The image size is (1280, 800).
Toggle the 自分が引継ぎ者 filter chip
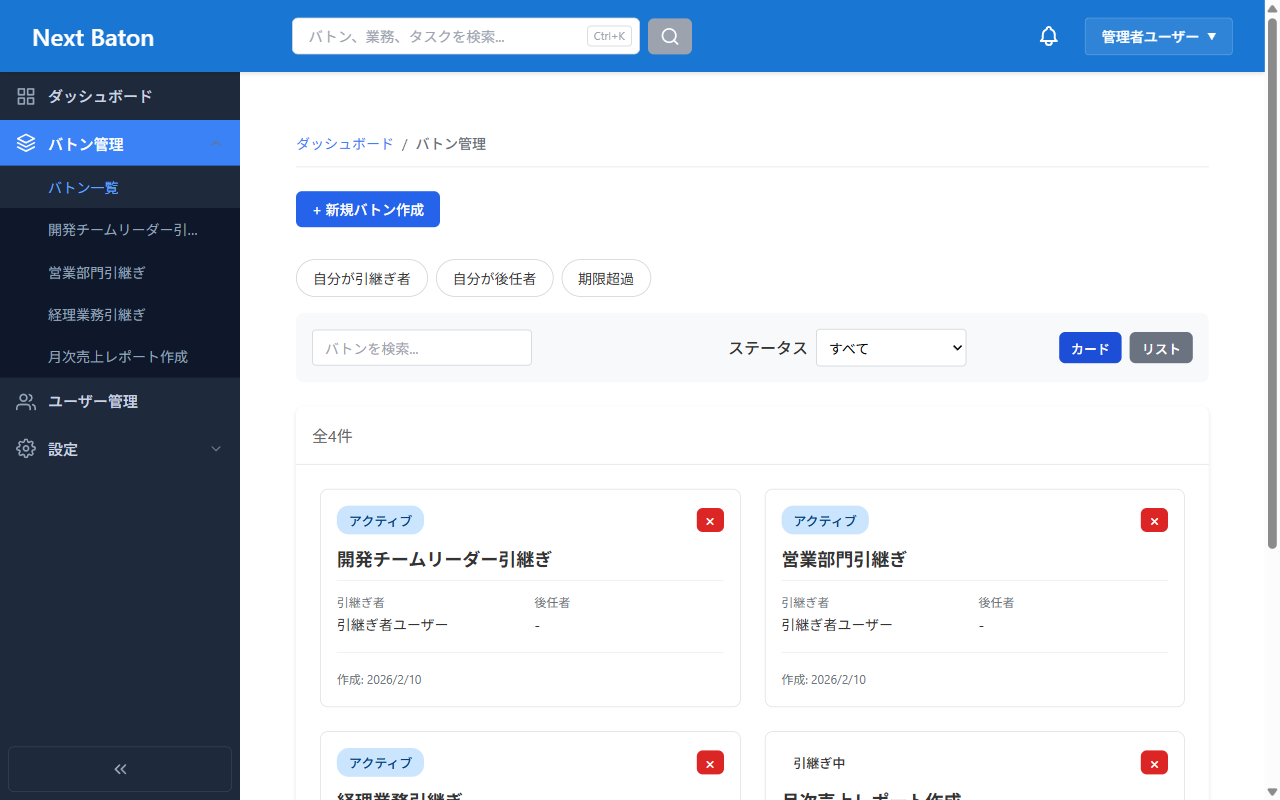click(x=362, y=278)
